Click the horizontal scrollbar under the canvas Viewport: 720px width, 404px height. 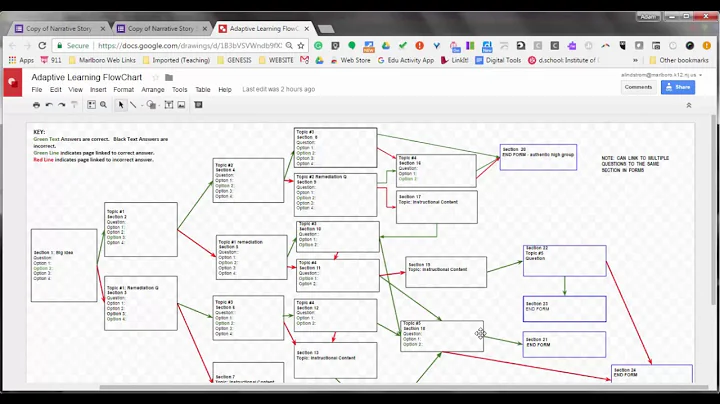404,387
